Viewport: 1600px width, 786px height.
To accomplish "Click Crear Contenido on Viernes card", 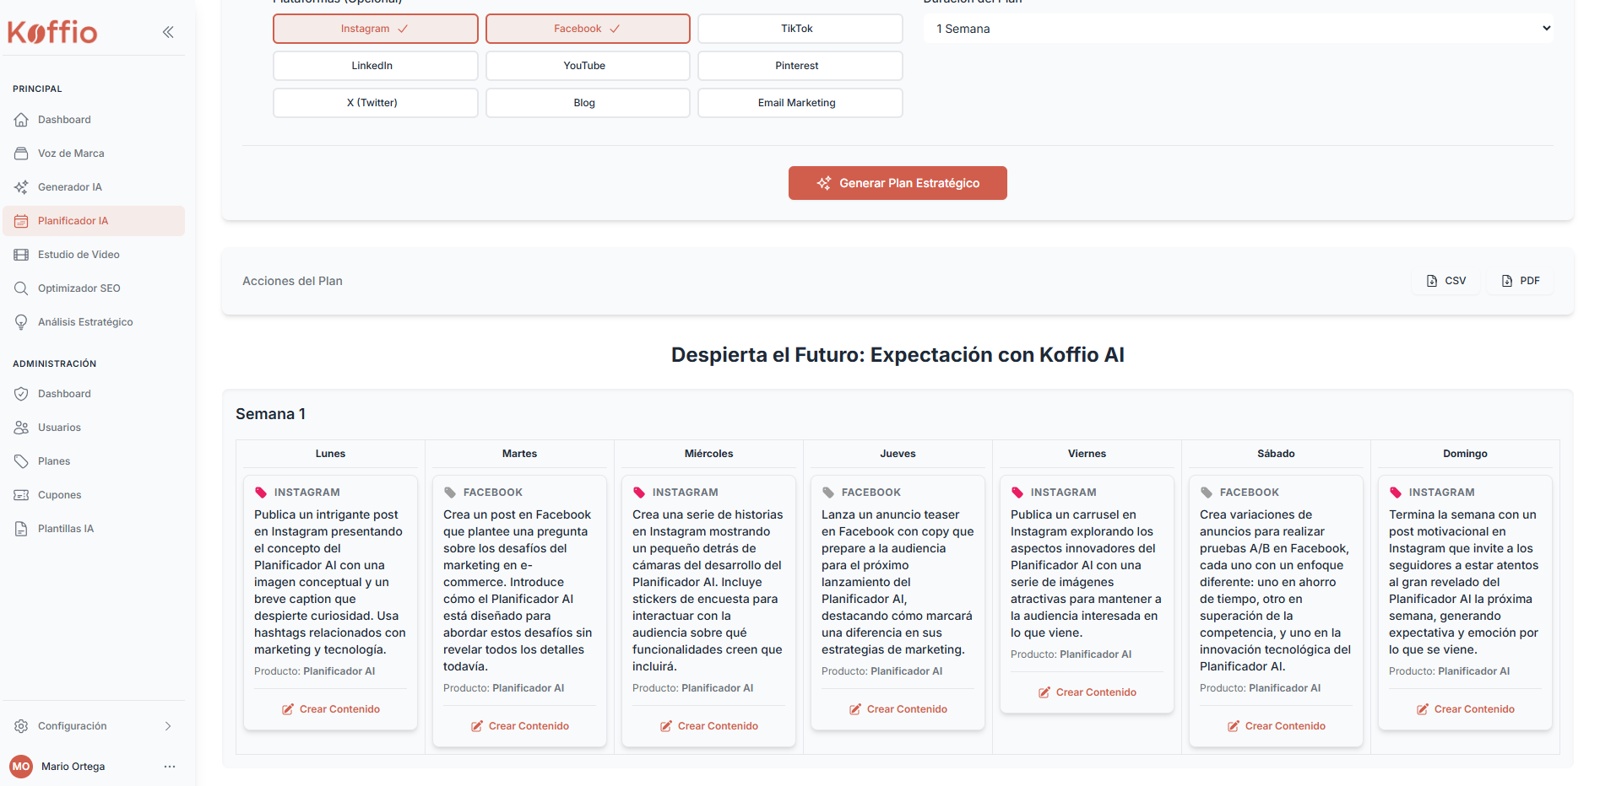I will pos(1087,692).
